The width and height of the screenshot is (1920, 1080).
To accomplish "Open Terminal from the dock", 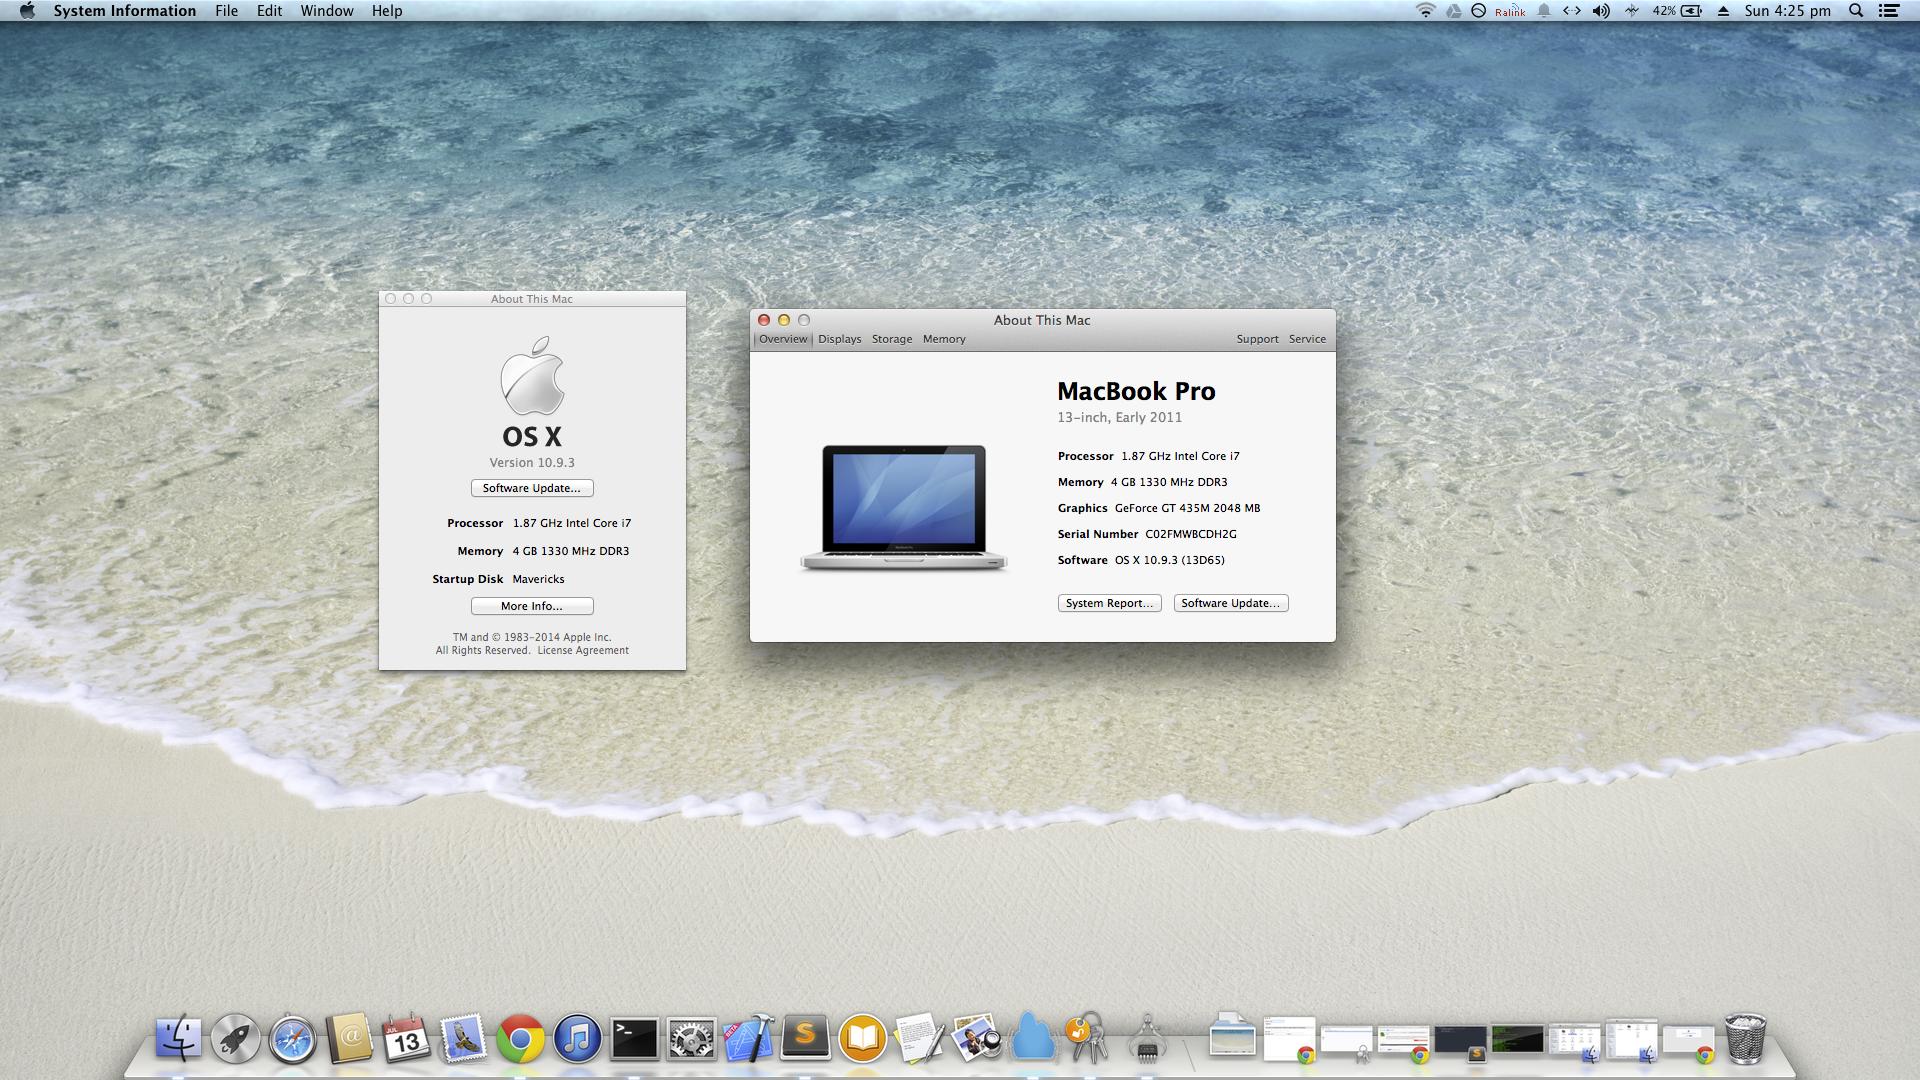I will [634, 1039].
